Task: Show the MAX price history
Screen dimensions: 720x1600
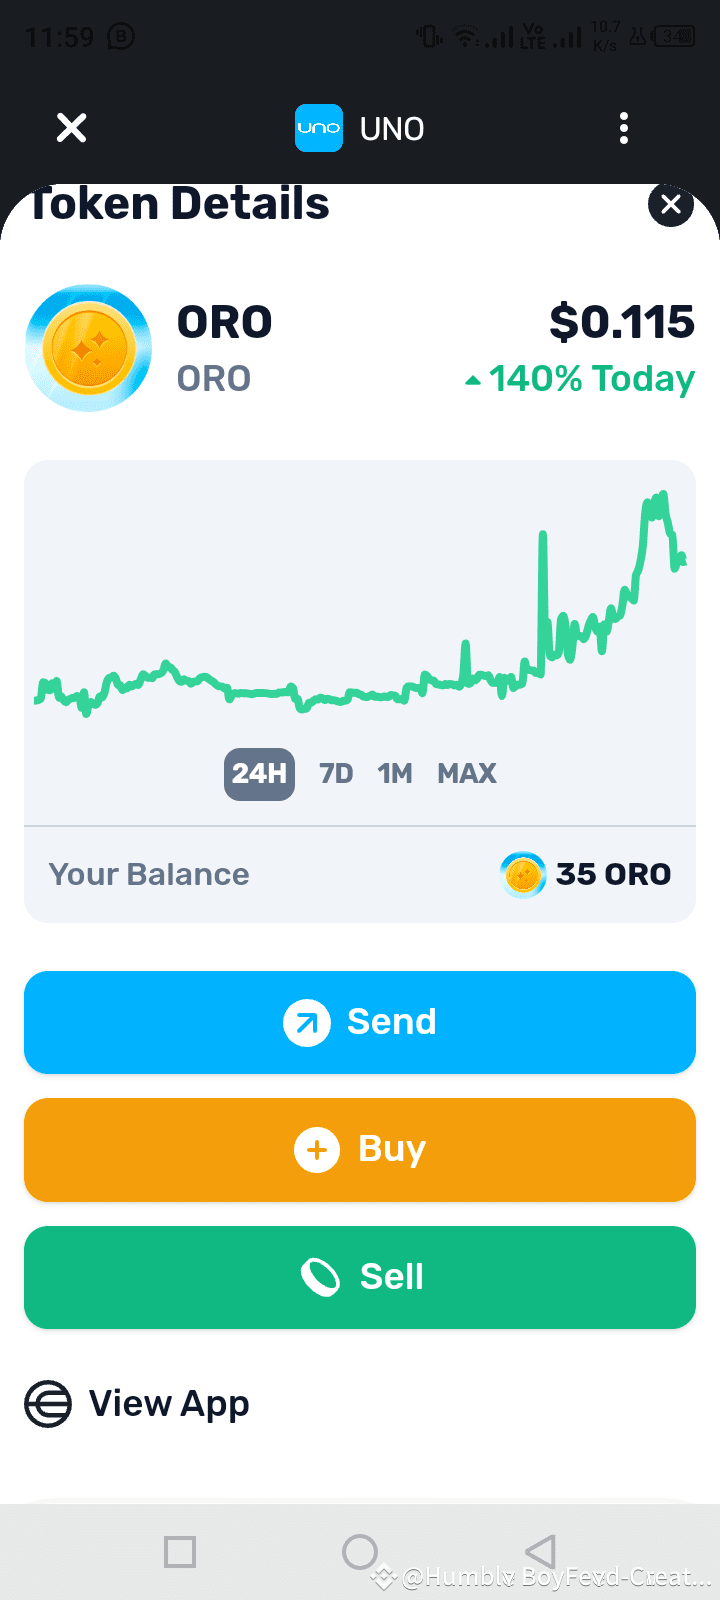Action: [x=467, y=774]
